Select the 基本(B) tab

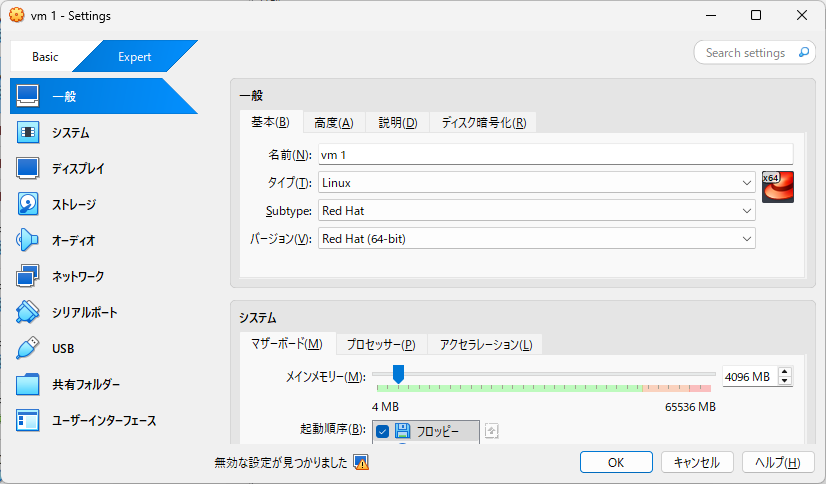271,122
